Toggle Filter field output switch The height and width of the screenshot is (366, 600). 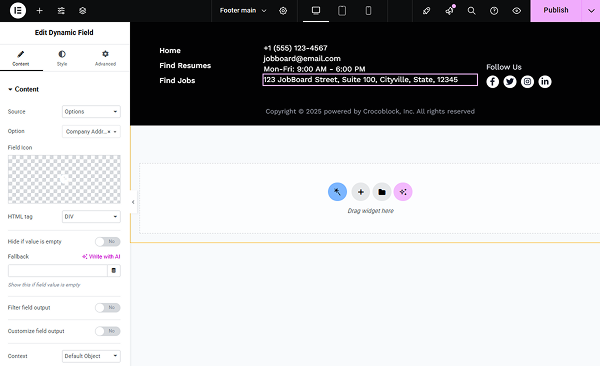[108, 307]
